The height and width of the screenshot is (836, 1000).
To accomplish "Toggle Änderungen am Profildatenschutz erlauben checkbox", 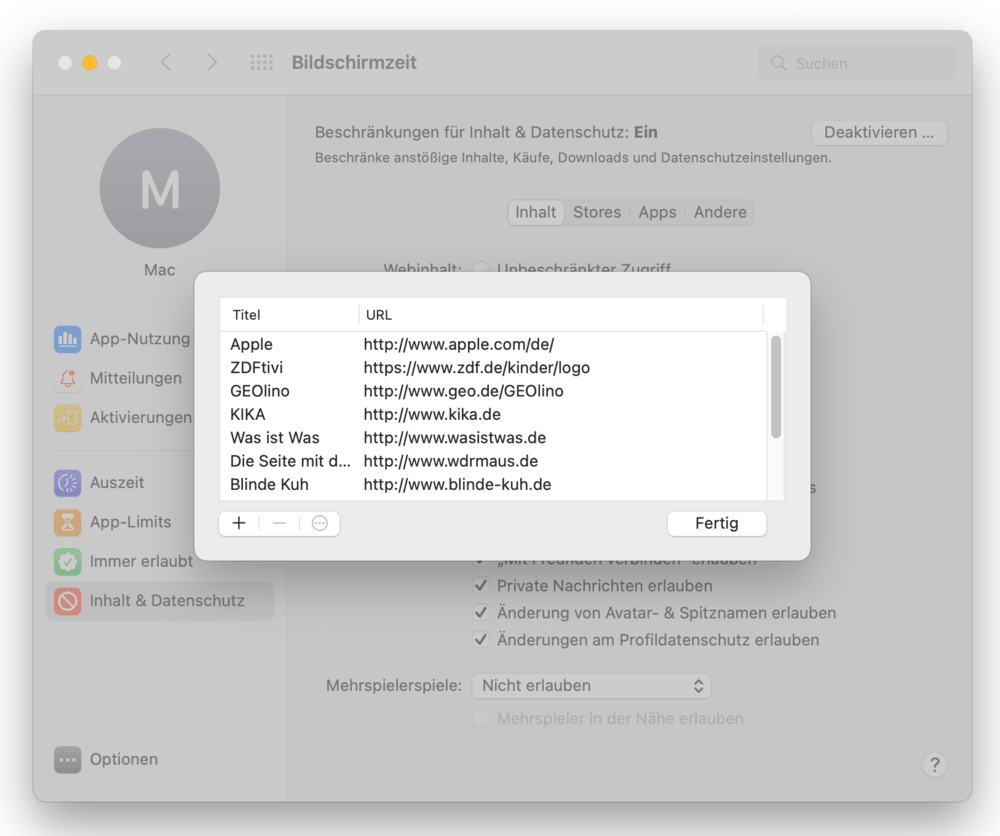I will click(481, 640).
